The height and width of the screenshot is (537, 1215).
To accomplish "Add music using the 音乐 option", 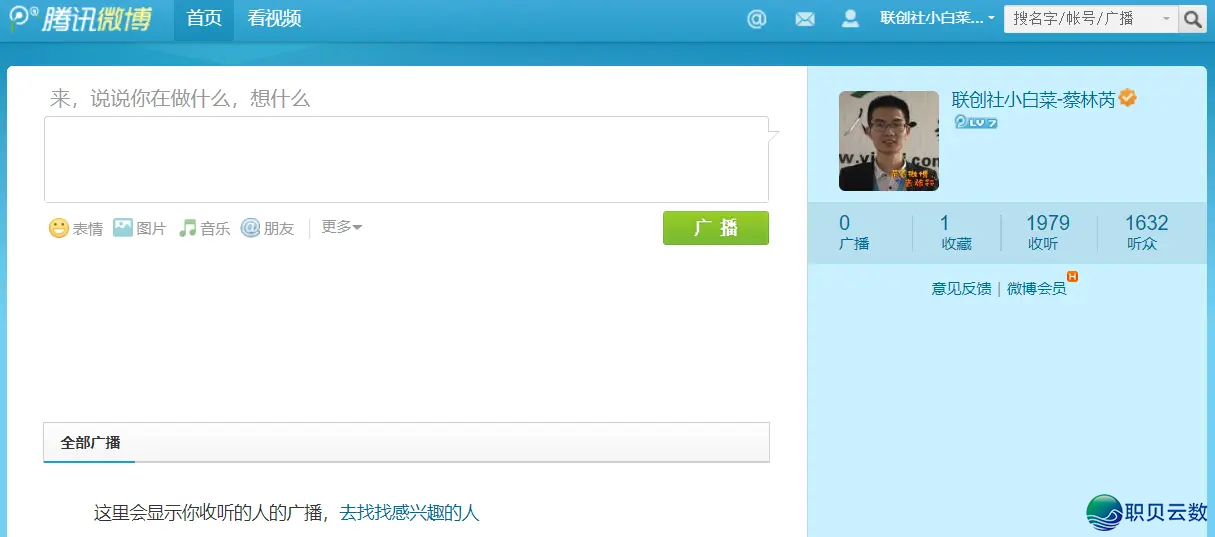I will 204,228.
